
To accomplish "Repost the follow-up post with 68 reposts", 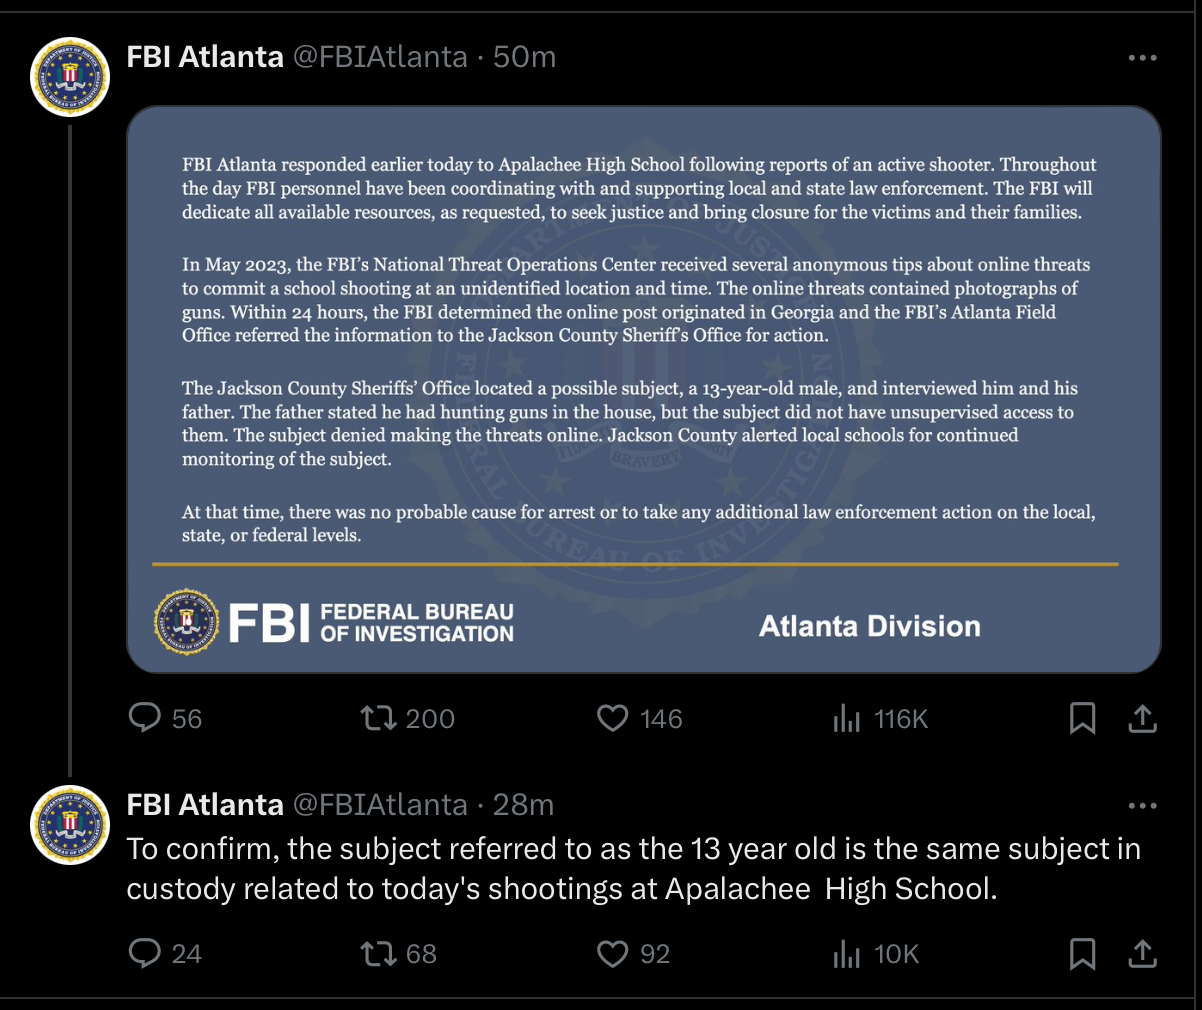I will (379, 954).
